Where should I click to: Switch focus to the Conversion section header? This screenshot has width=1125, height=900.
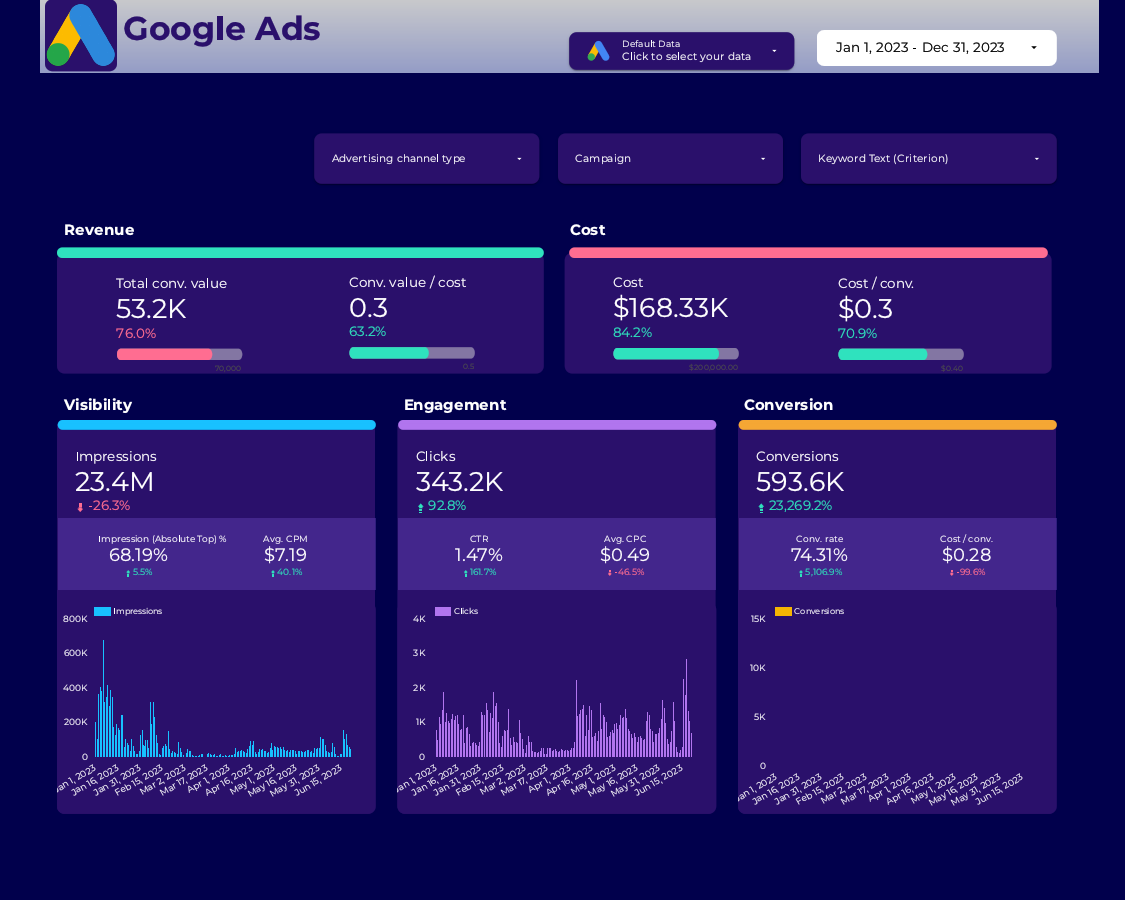click(x=788, y=405)
